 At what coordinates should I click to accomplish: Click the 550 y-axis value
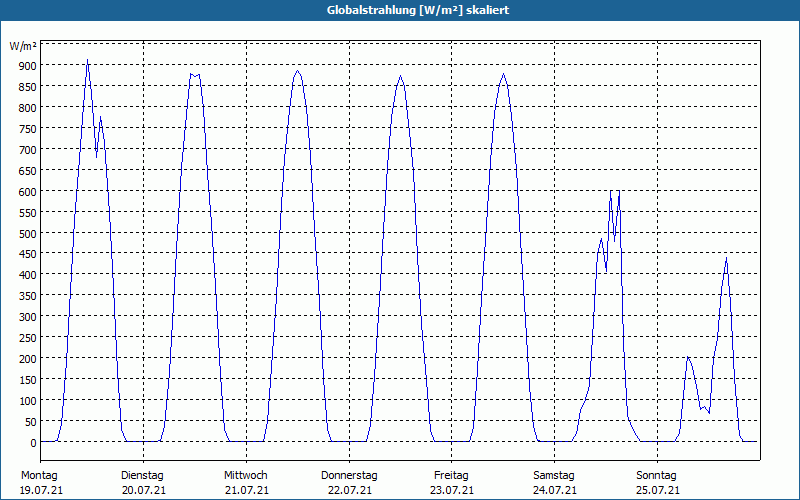point(28,212)
